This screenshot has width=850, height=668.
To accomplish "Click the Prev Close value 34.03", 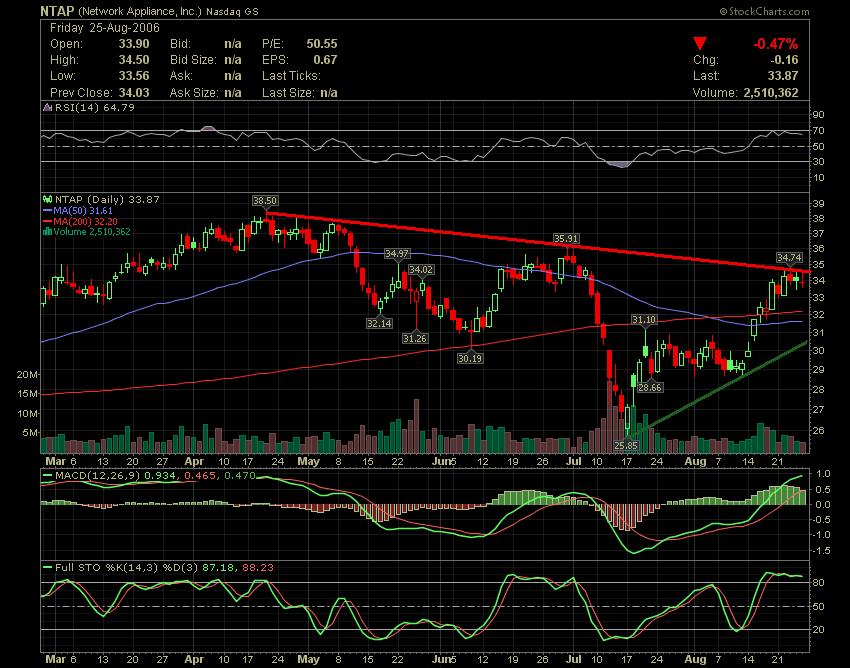I will point(134,93).
